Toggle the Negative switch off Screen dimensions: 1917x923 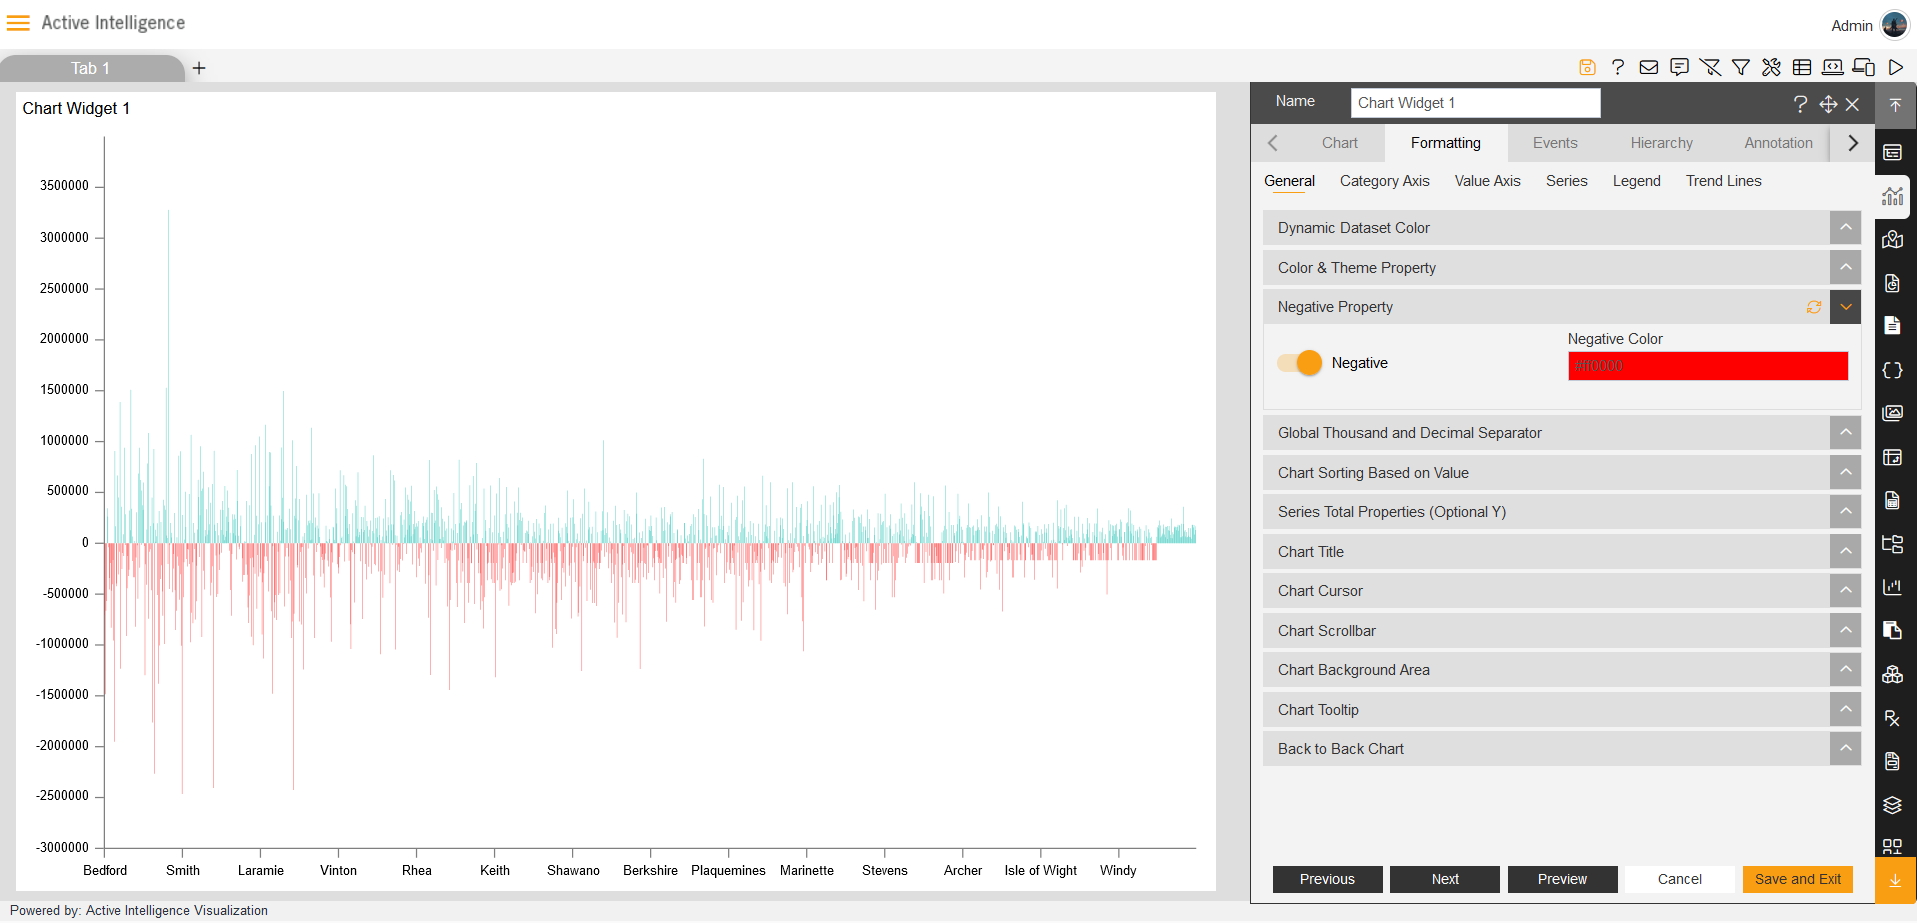[x=1299, y=363]
